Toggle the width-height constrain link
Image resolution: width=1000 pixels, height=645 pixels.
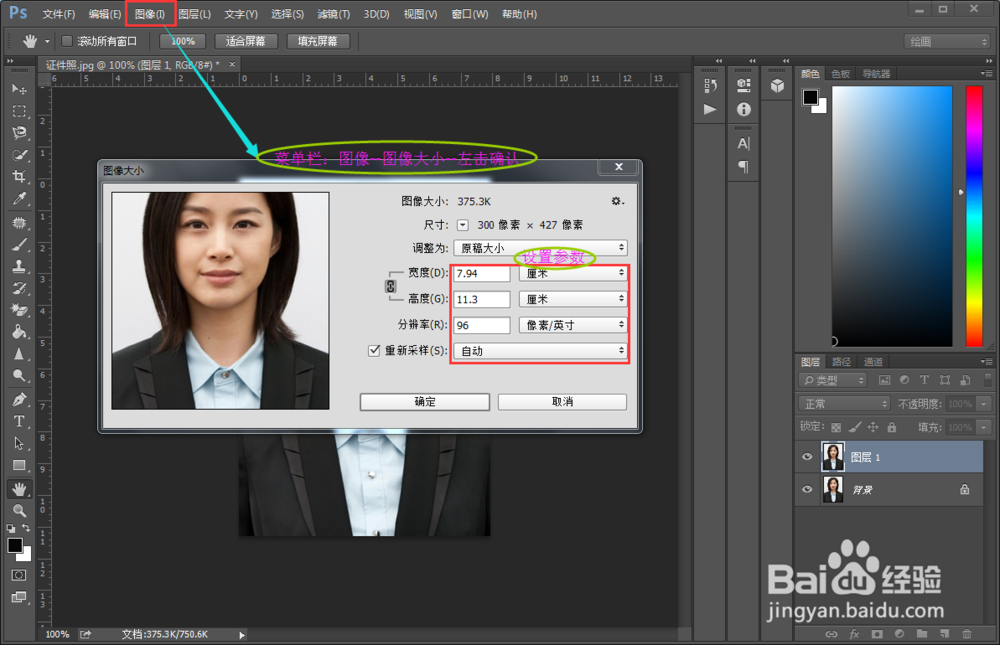pos(390,286)
